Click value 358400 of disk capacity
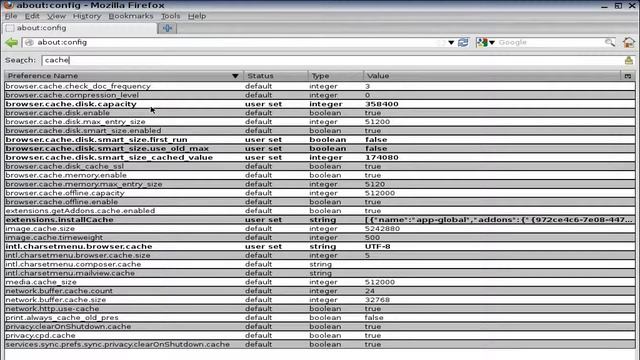 tap(382, 104)
